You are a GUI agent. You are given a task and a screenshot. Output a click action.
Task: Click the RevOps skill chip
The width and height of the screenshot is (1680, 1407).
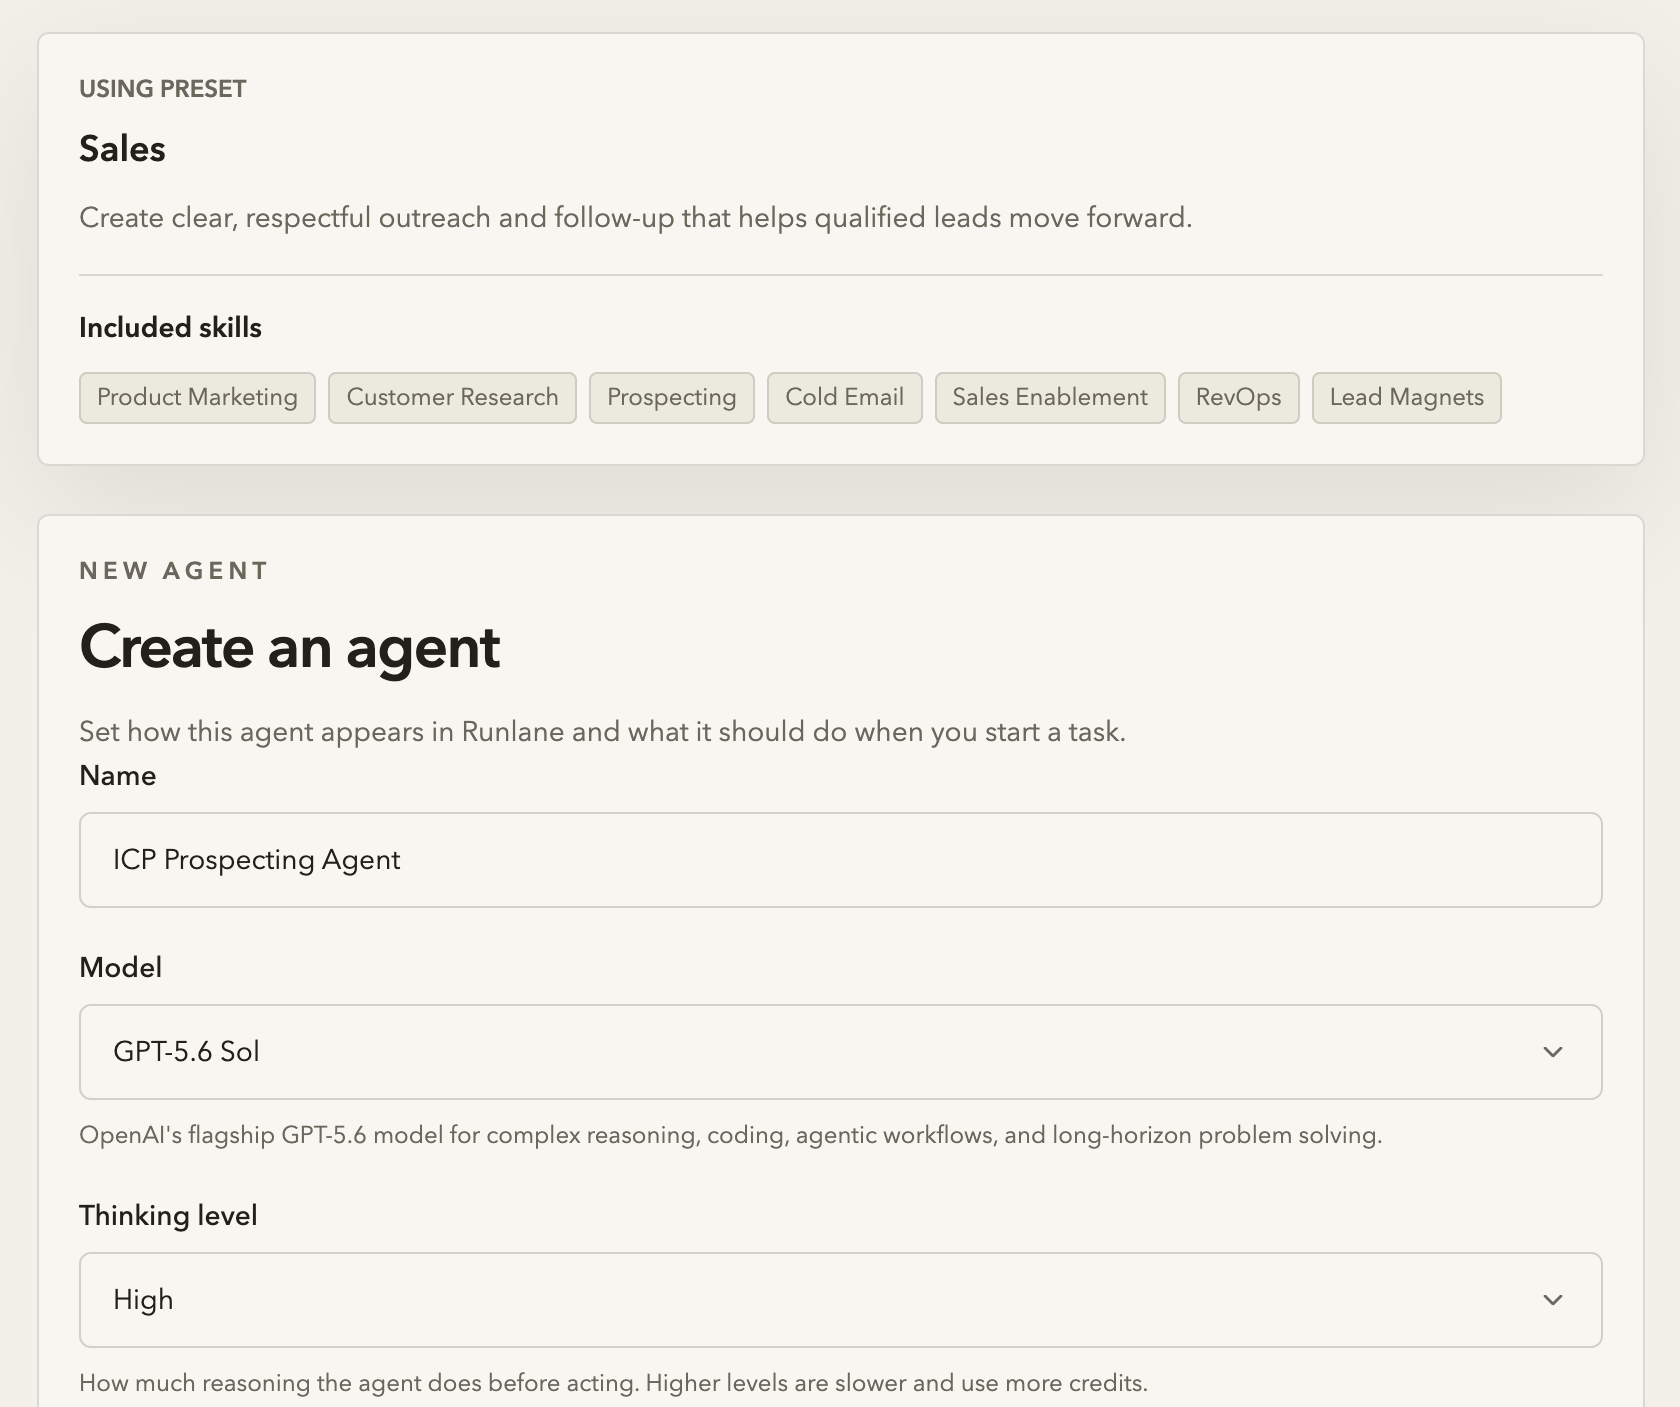1238,398
